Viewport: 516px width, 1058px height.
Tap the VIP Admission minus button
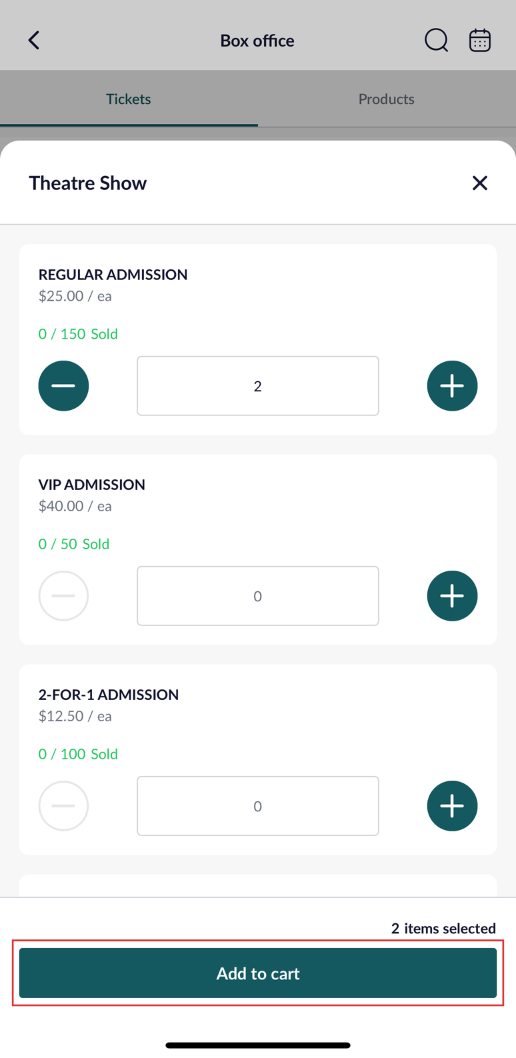tap(63, 596)
